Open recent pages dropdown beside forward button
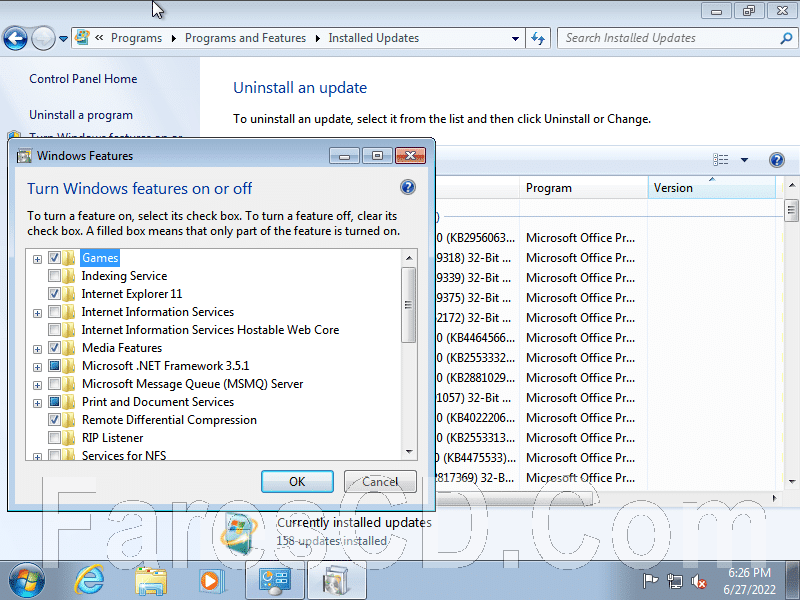The height and width of the screenshot is (600, 800). (x=63, y=39)
